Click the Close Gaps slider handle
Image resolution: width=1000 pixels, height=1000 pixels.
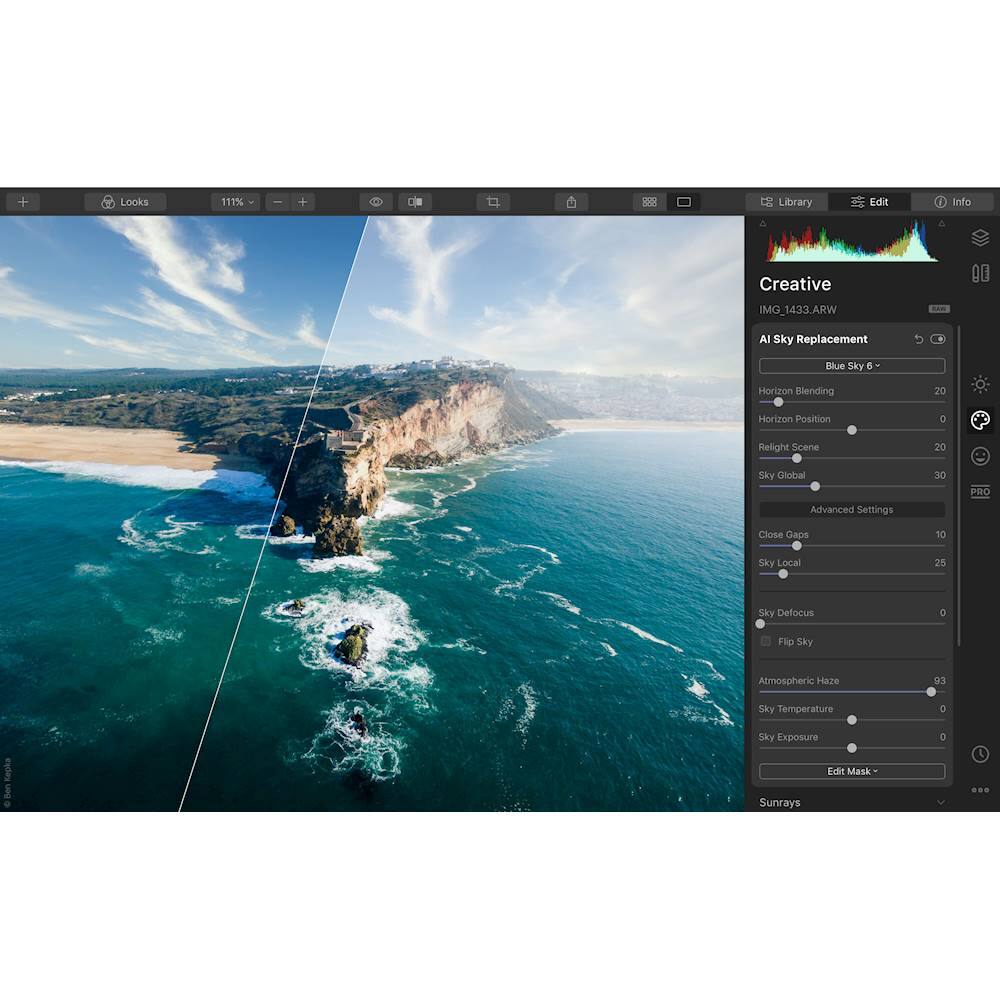click(x=797, y=546)
